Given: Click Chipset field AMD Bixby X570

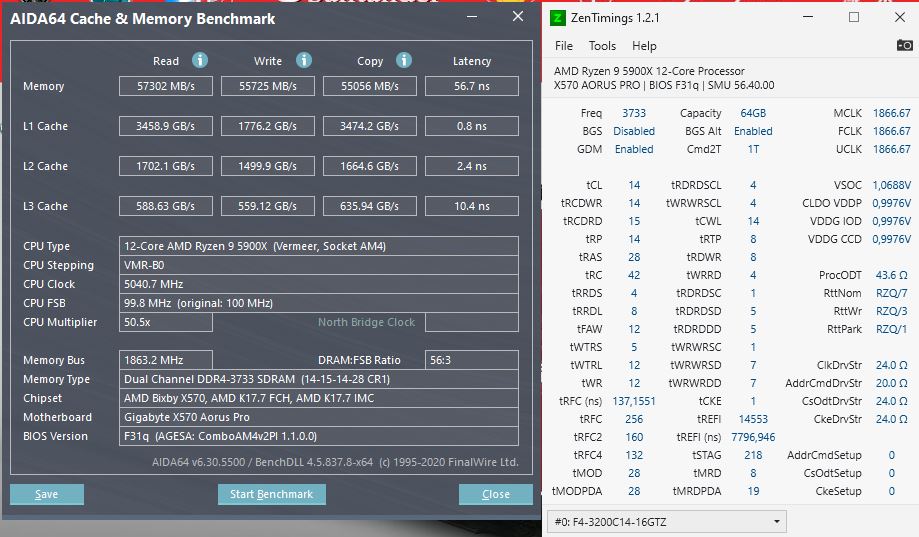Looking at the screenshot, I should [319, 398].
